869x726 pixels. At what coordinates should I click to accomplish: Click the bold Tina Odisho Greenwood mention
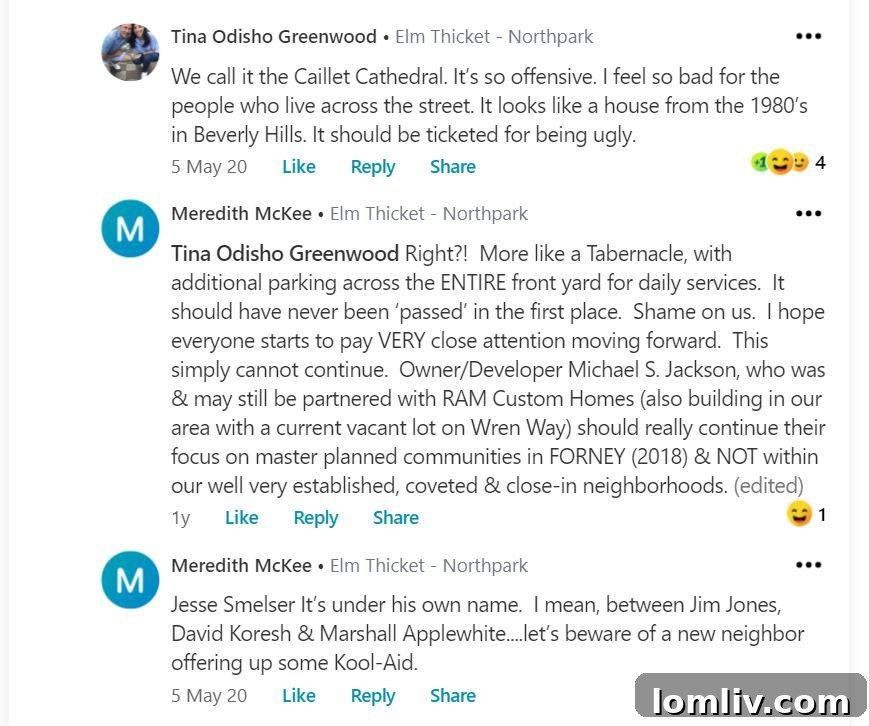[x=284, y=254]
